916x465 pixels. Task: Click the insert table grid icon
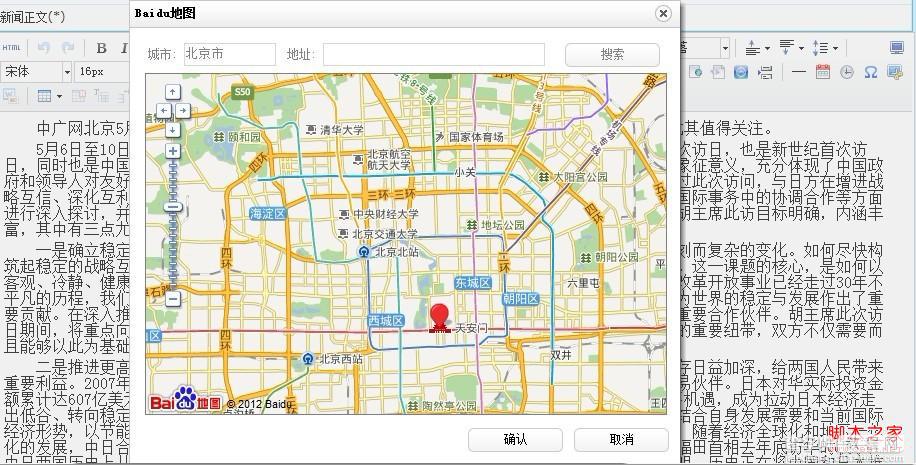click(x=44, y=96)
